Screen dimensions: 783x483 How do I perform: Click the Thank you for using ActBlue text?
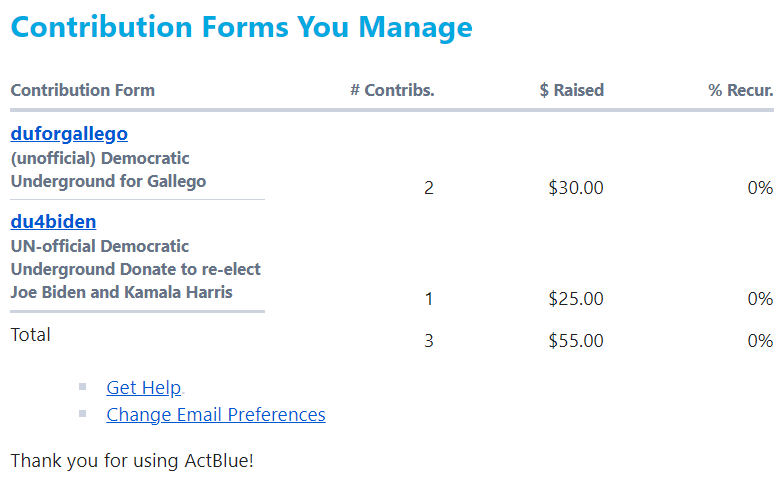pos(132,461)
